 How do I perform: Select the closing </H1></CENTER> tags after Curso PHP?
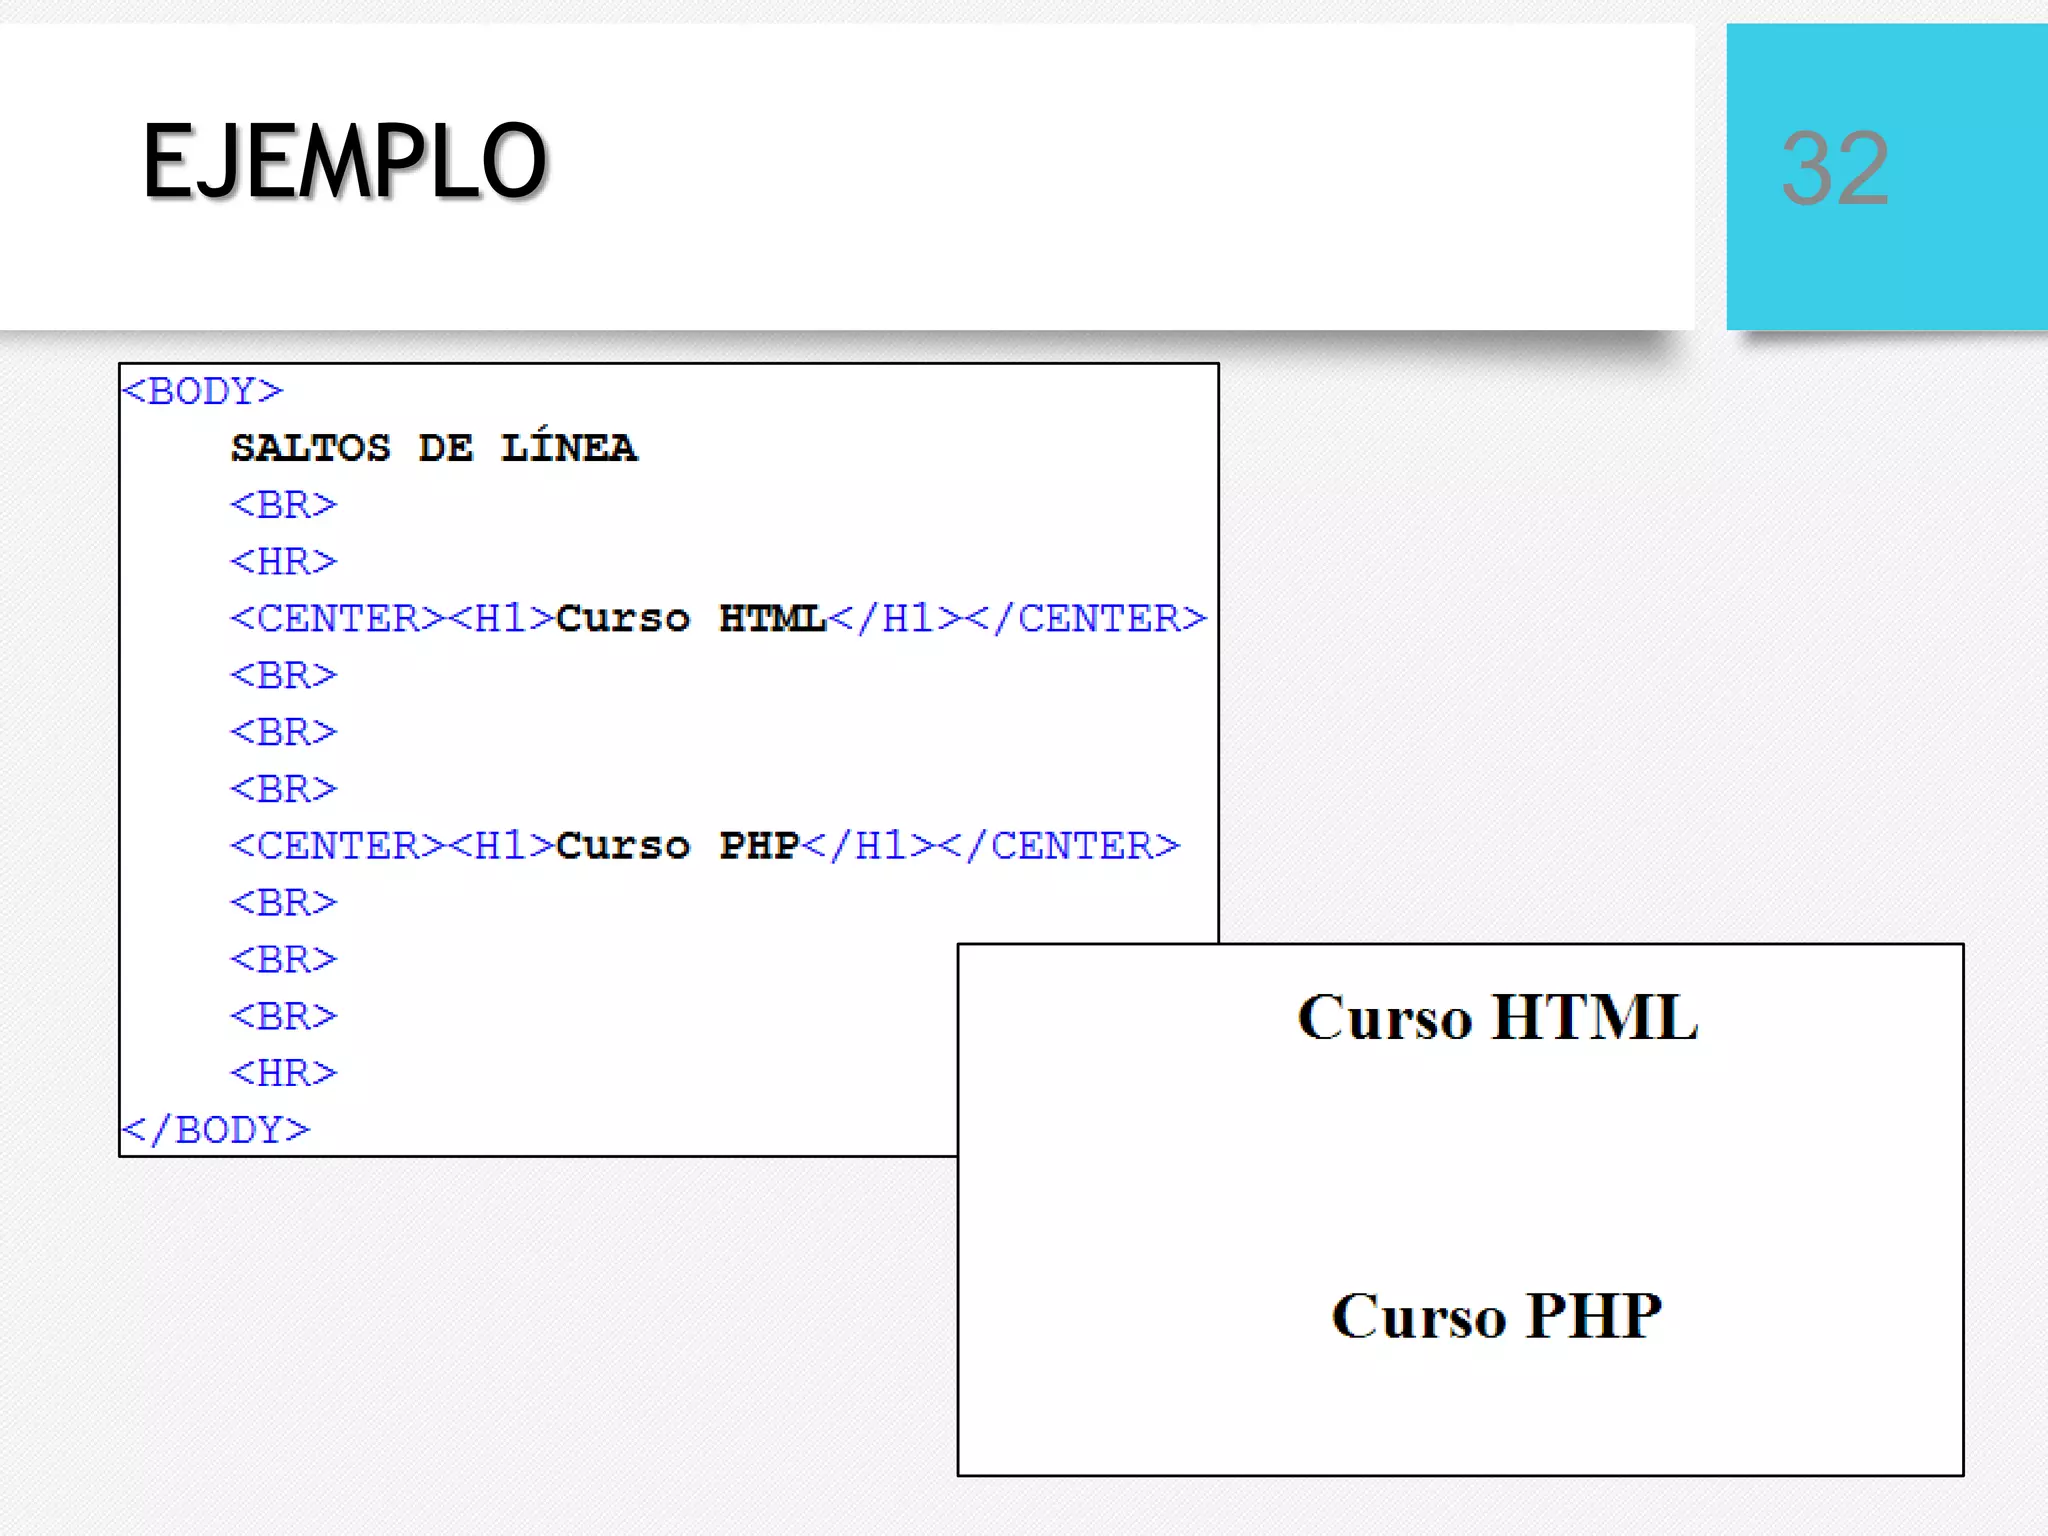[x=991, y=846]
